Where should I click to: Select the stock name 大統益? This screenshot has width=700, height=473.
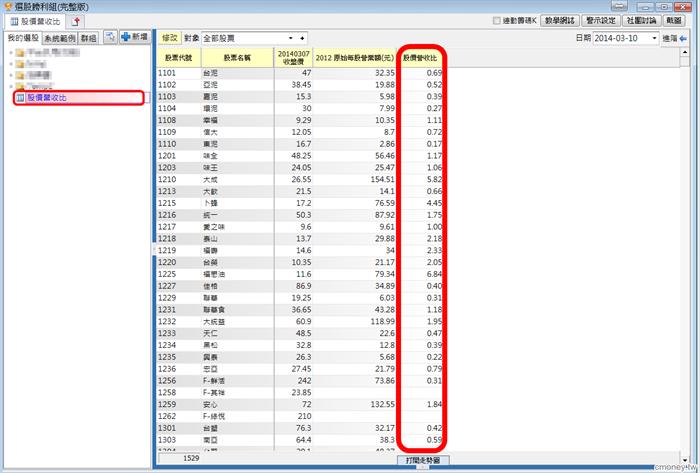pyautogui.click(x=214, y=322)
